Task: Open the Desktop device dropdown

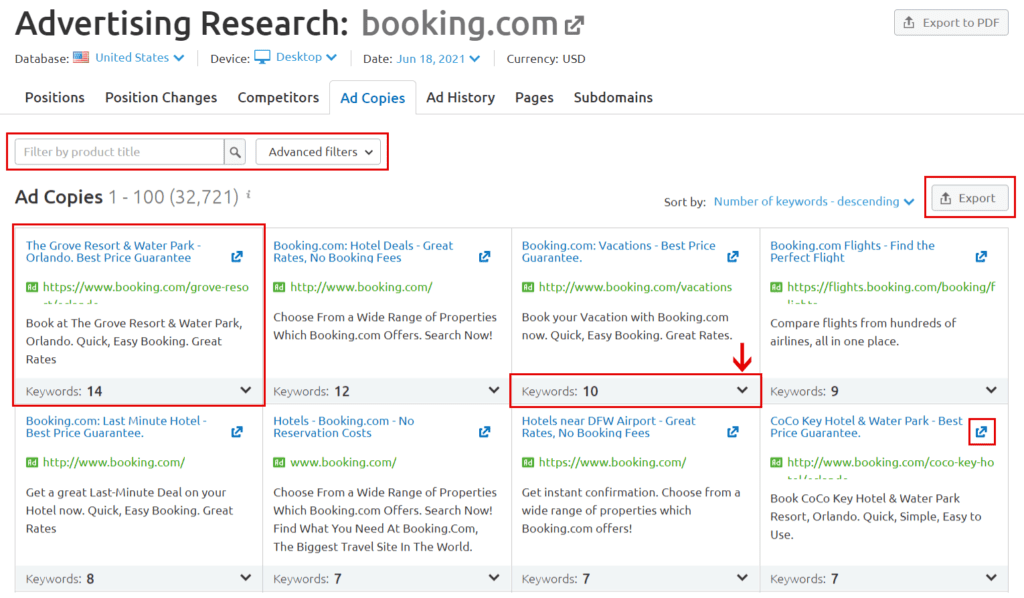Action: (x=306, y=57)
